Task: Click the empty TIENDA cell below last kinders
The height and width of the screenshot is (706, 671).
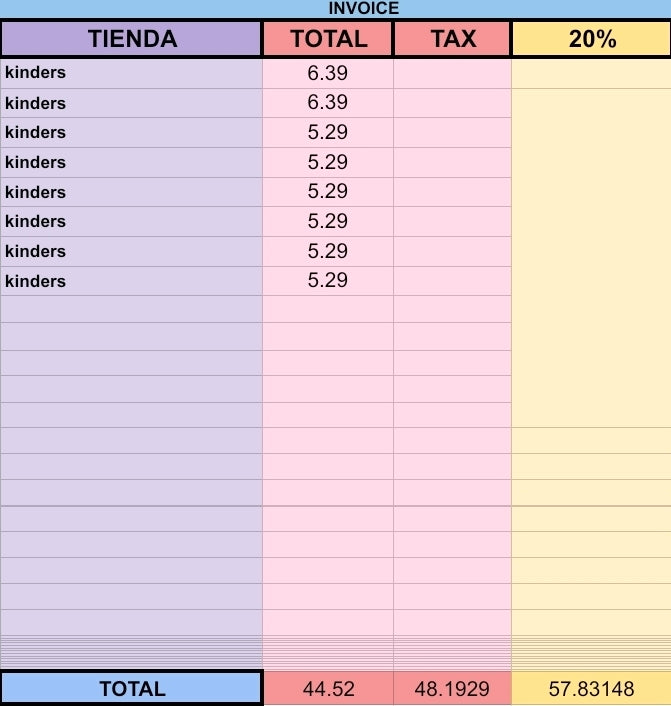Action: coord(131,309)
